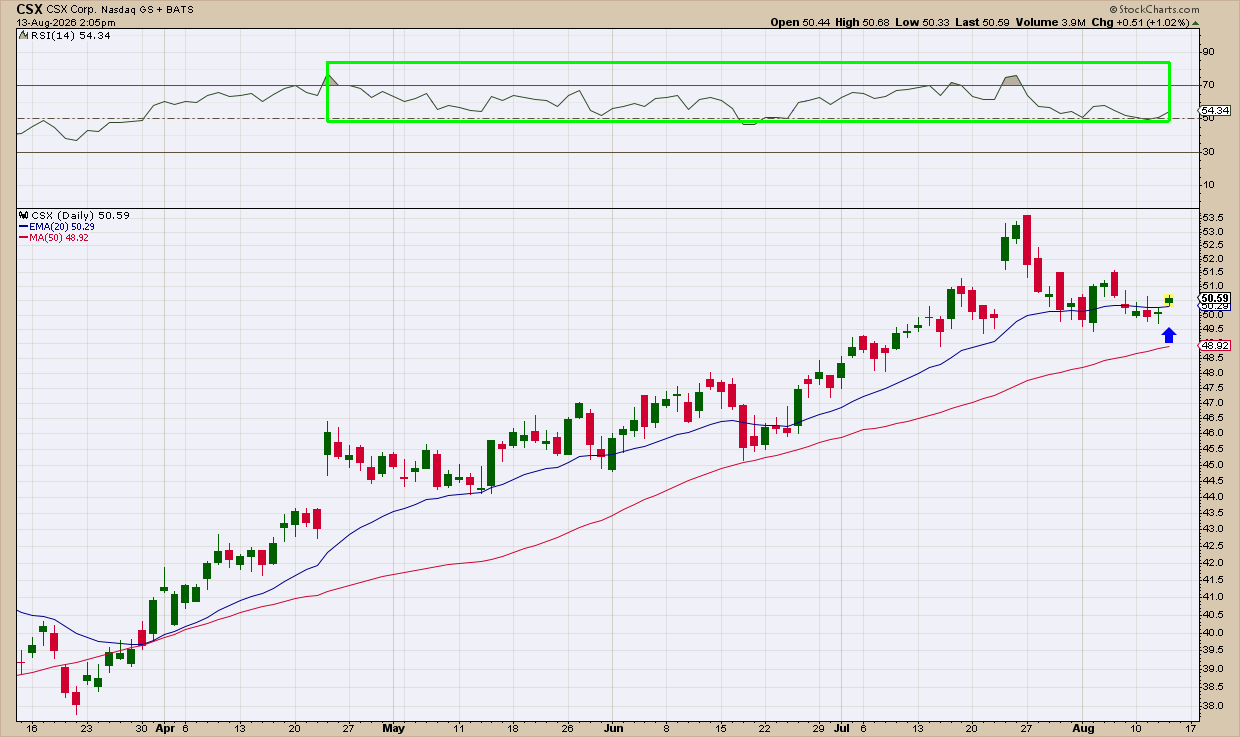The height and width of the screenshot is (737, 1240).
Task: Click the 50.59 last price tag on axis
Action: tap(1215, 298)
